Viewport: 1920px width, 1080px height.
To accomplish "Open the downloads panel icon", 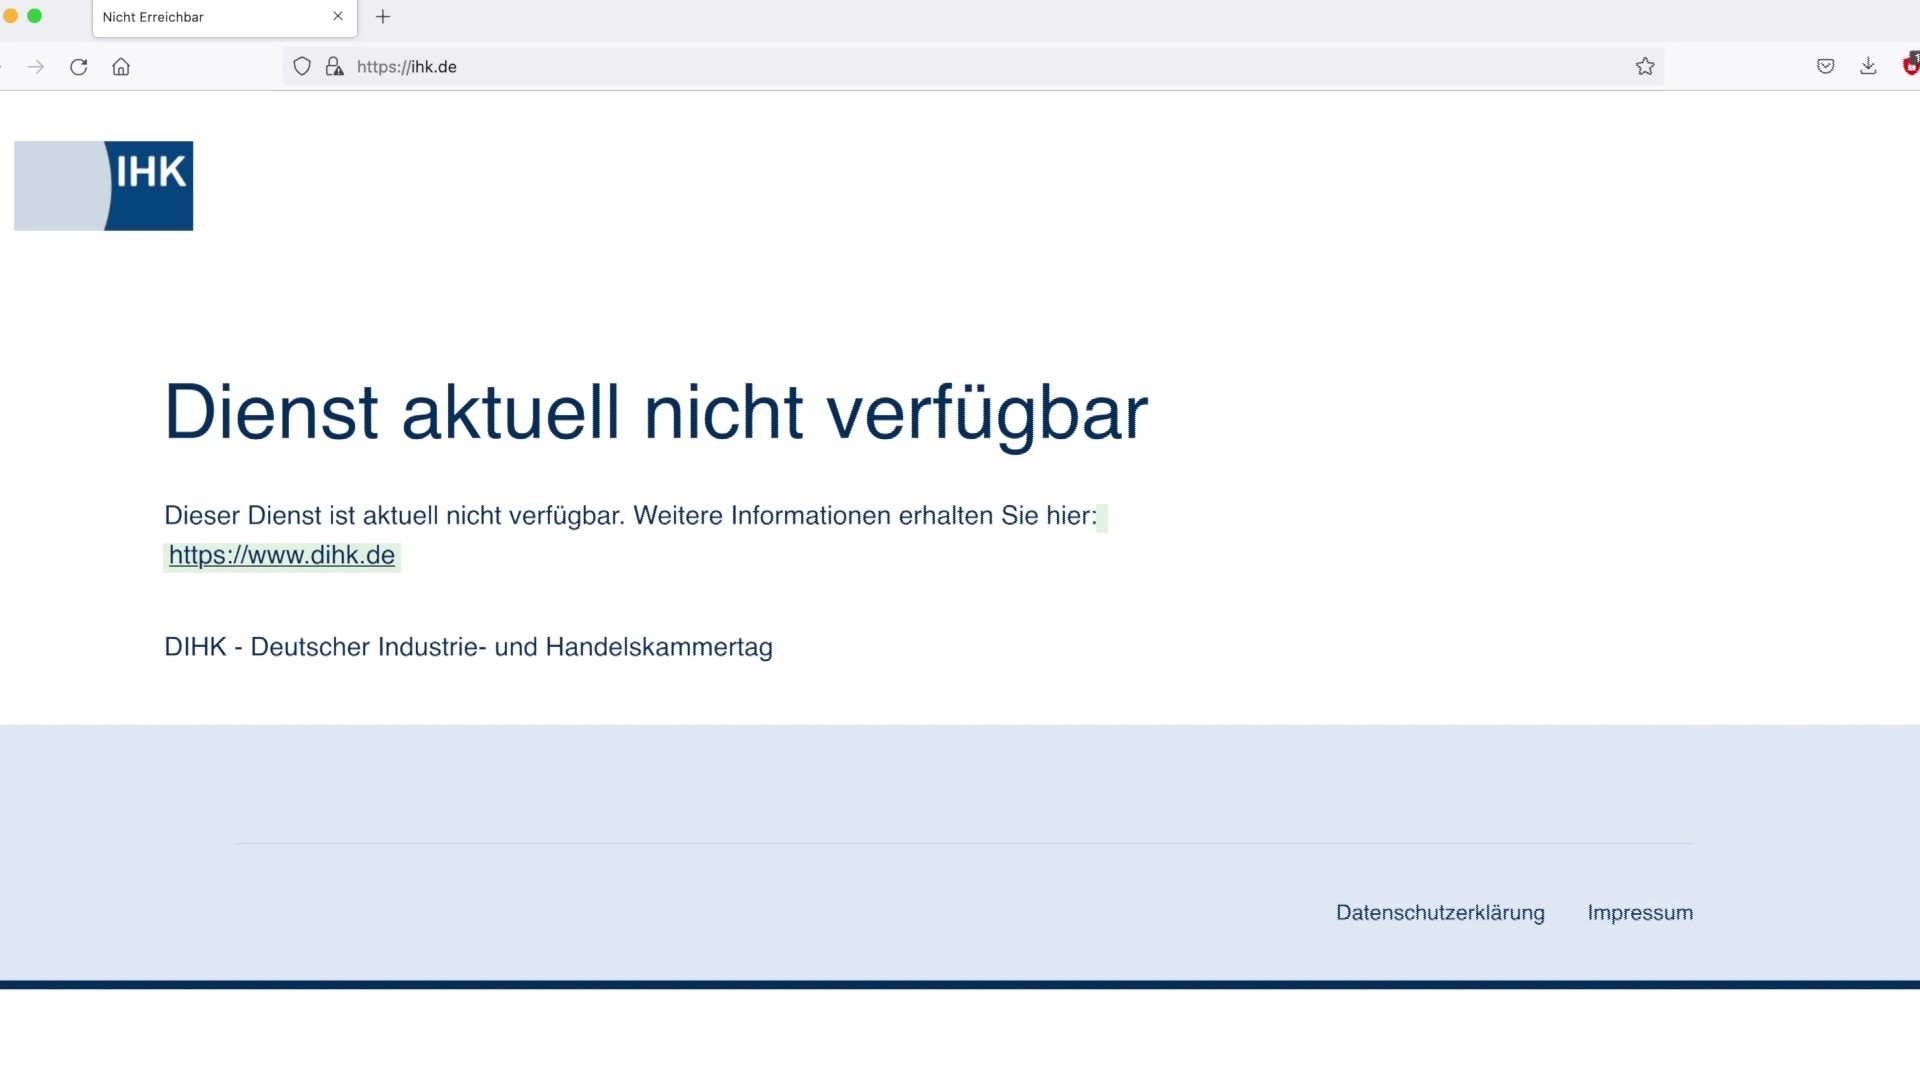I will (x=1868, y=67).
